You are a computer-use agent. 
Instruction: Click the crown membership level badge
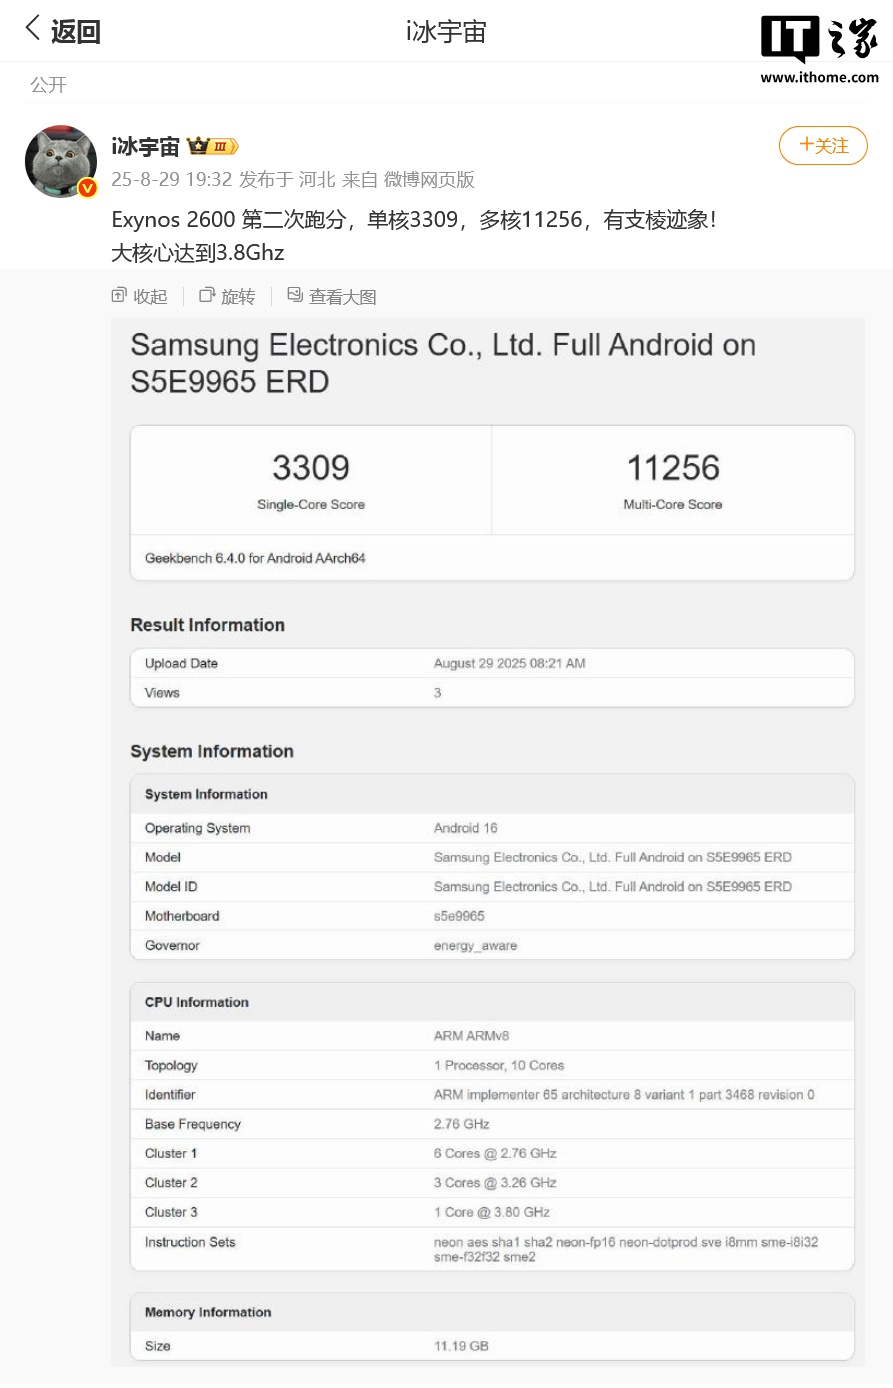(213, 147)
